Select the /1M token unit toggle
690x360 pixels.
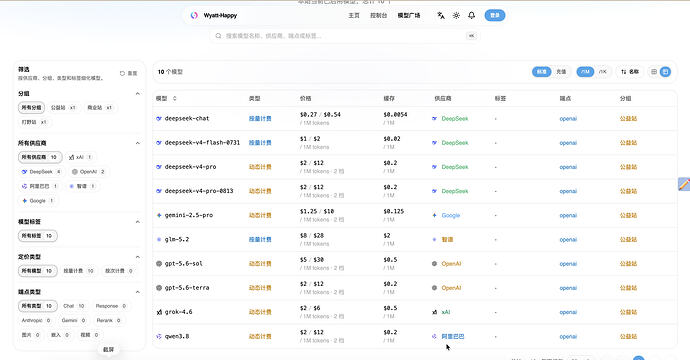pyautogui.click(x=585, y=72)
